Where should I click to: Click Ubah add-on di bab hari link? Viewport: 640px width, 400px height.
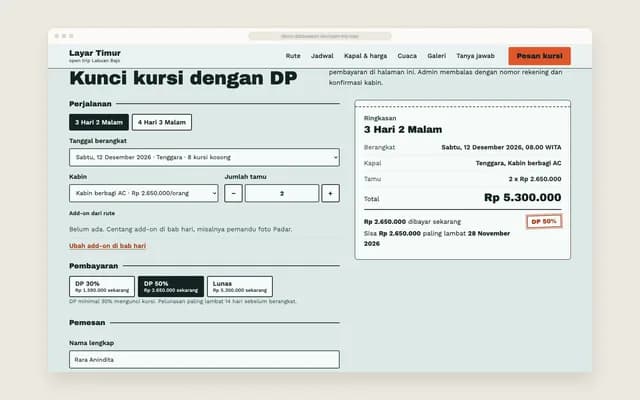point(107,246)
